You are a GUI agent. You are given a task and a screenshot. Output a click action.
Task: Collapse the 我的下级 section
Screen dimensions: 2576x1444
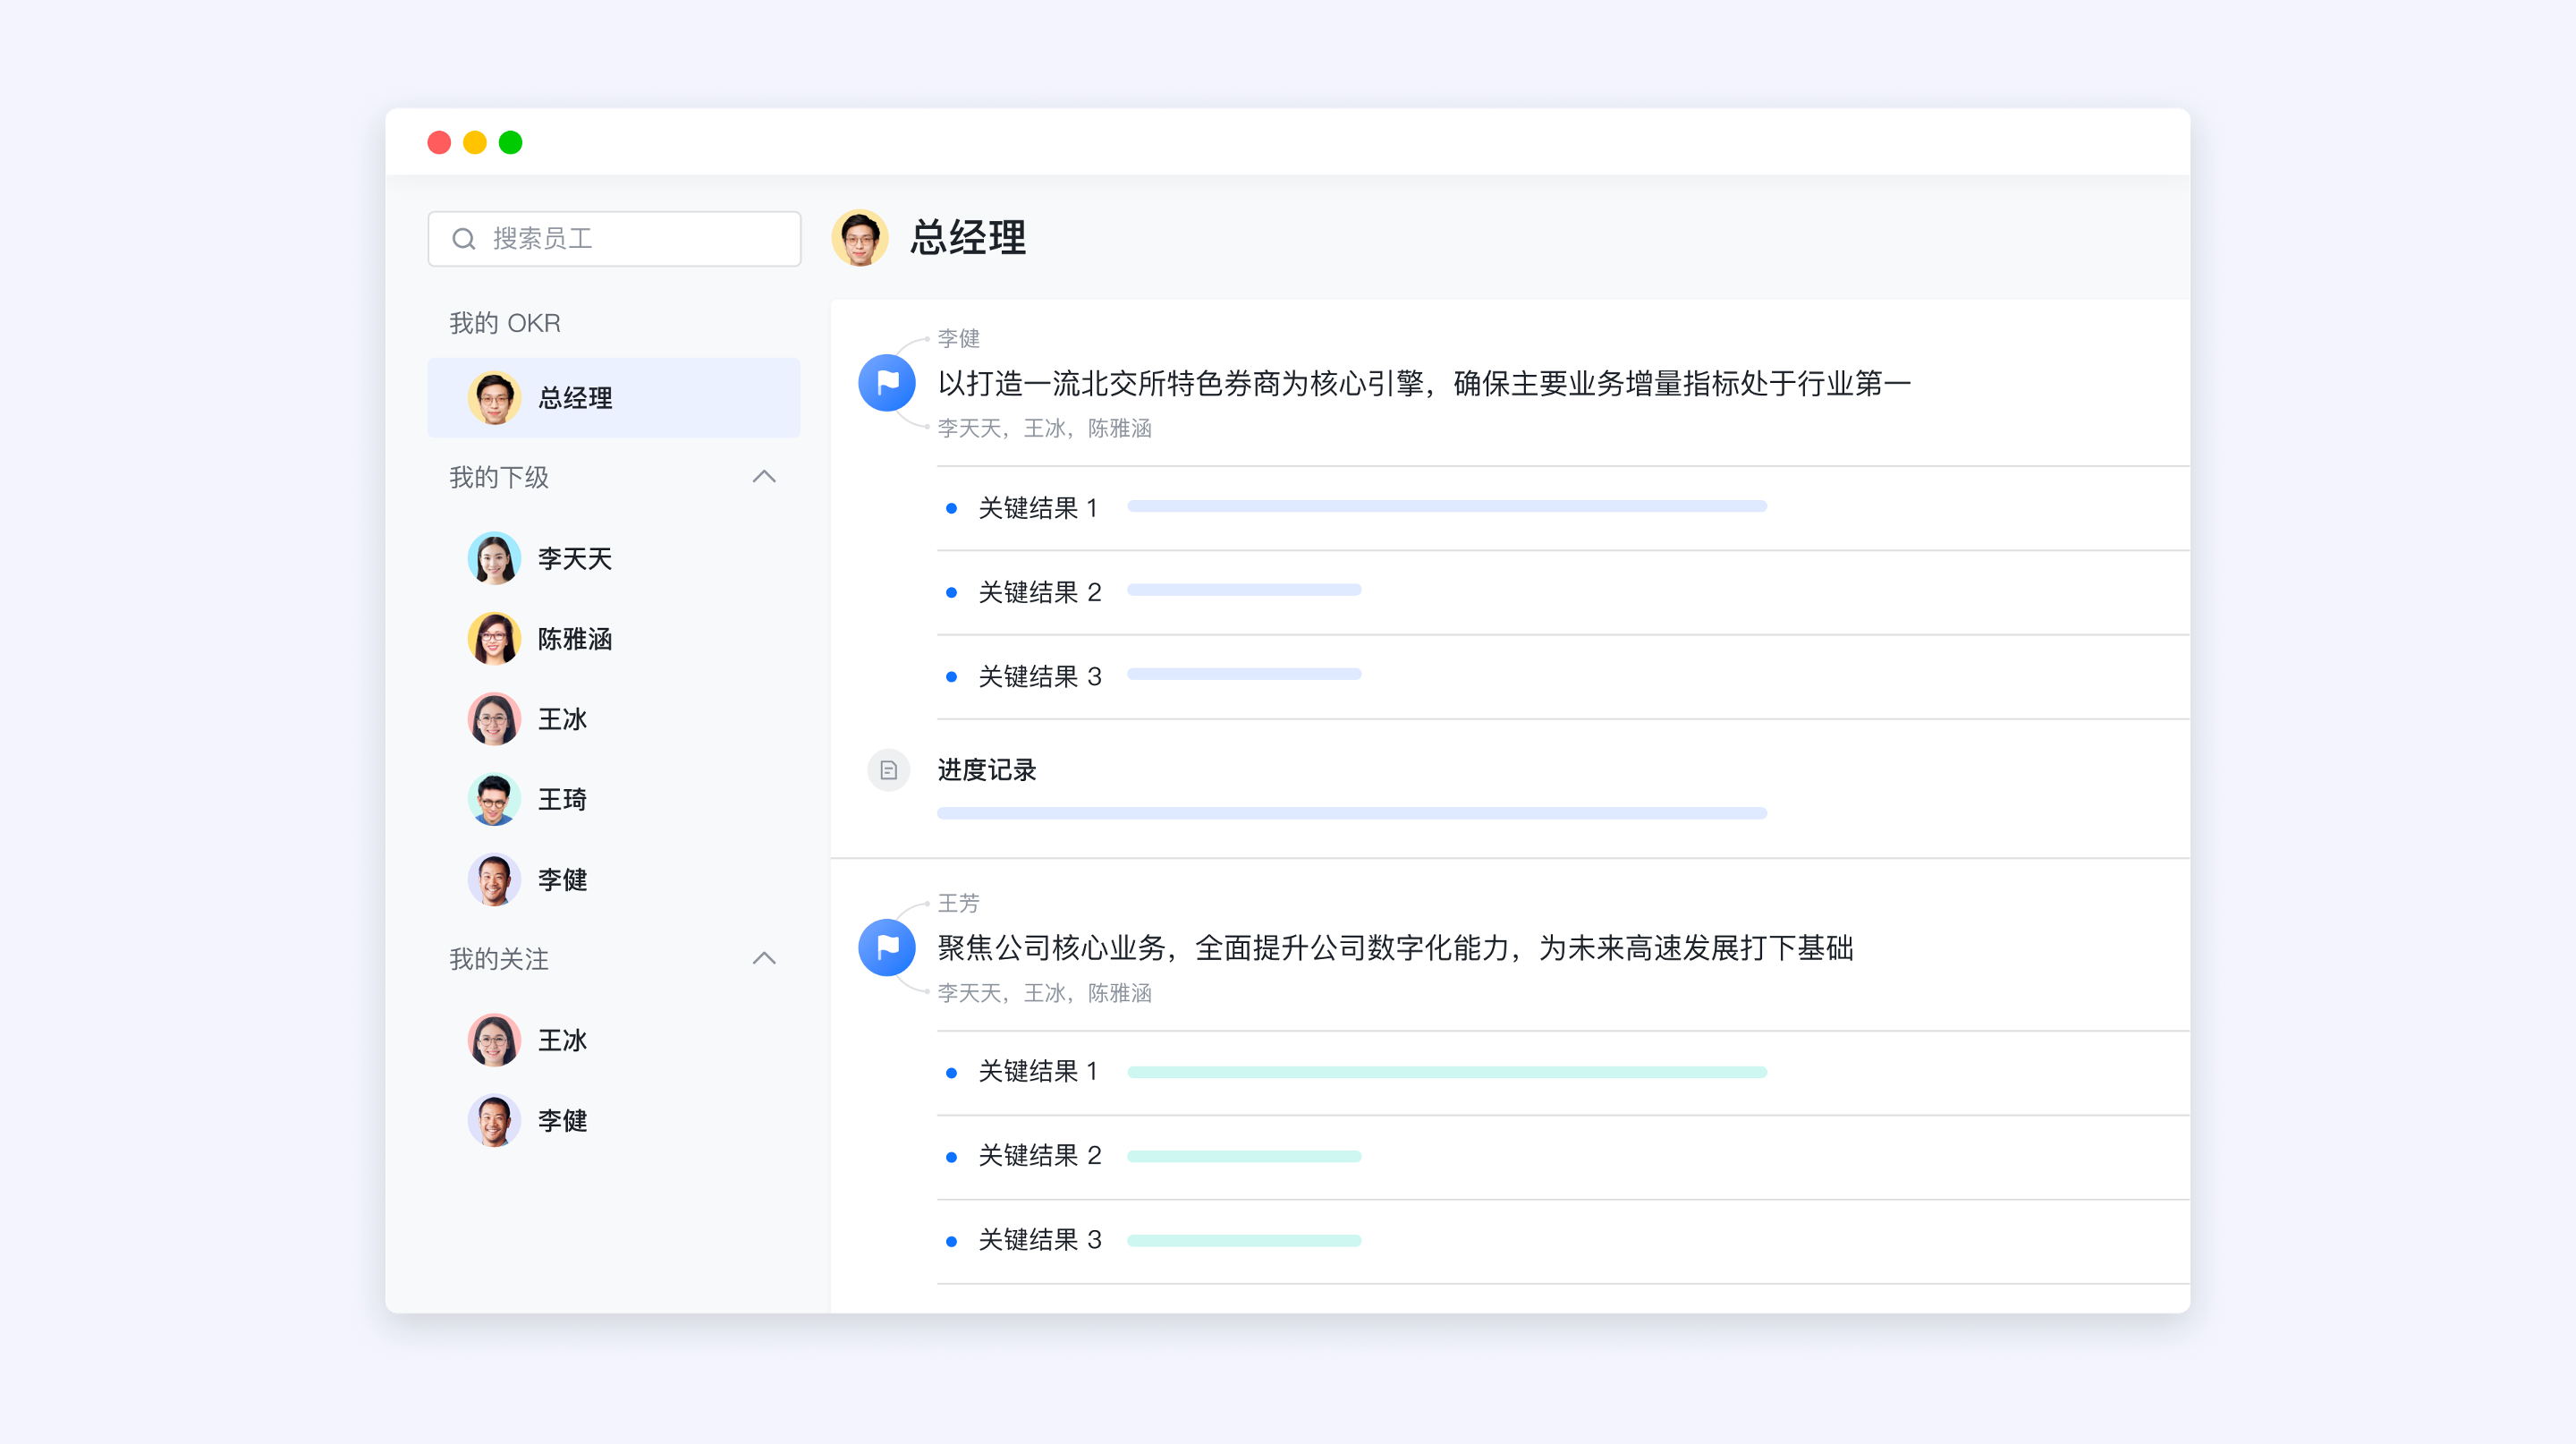(x=764, y=477)
